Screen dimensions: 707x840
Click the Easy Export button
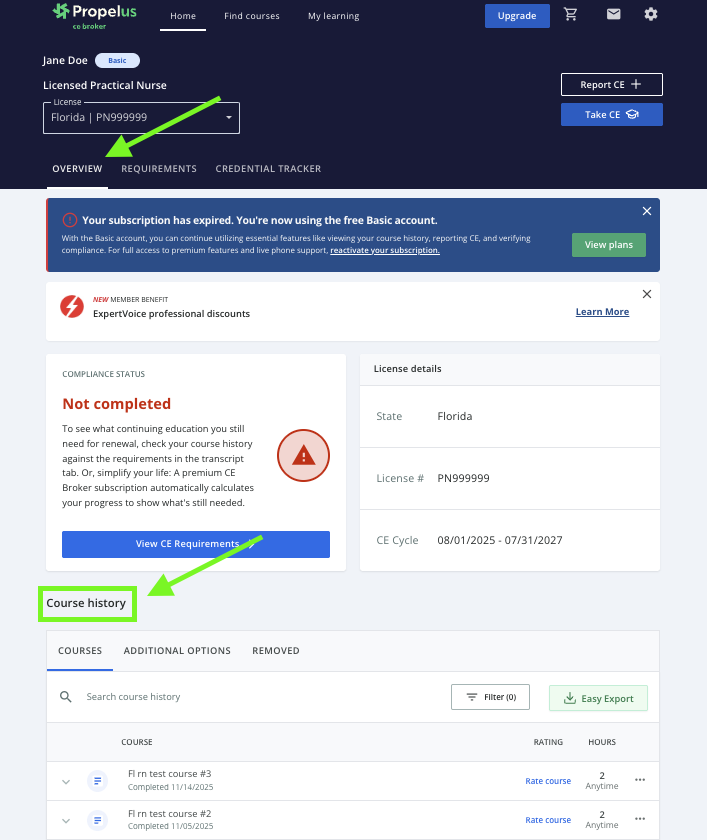[598, 698]
